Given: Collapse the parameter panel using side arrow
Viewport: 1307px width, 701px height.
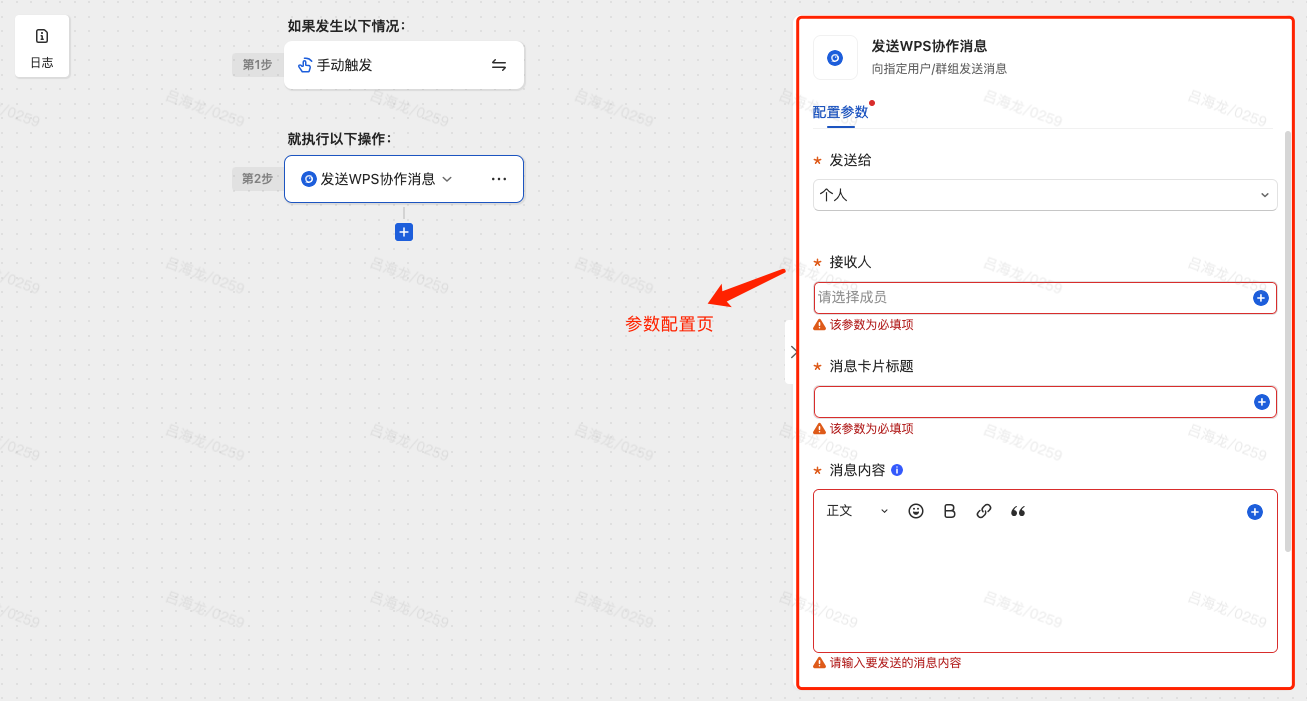Looking at the screenshot, I should [x=792, y=352].
